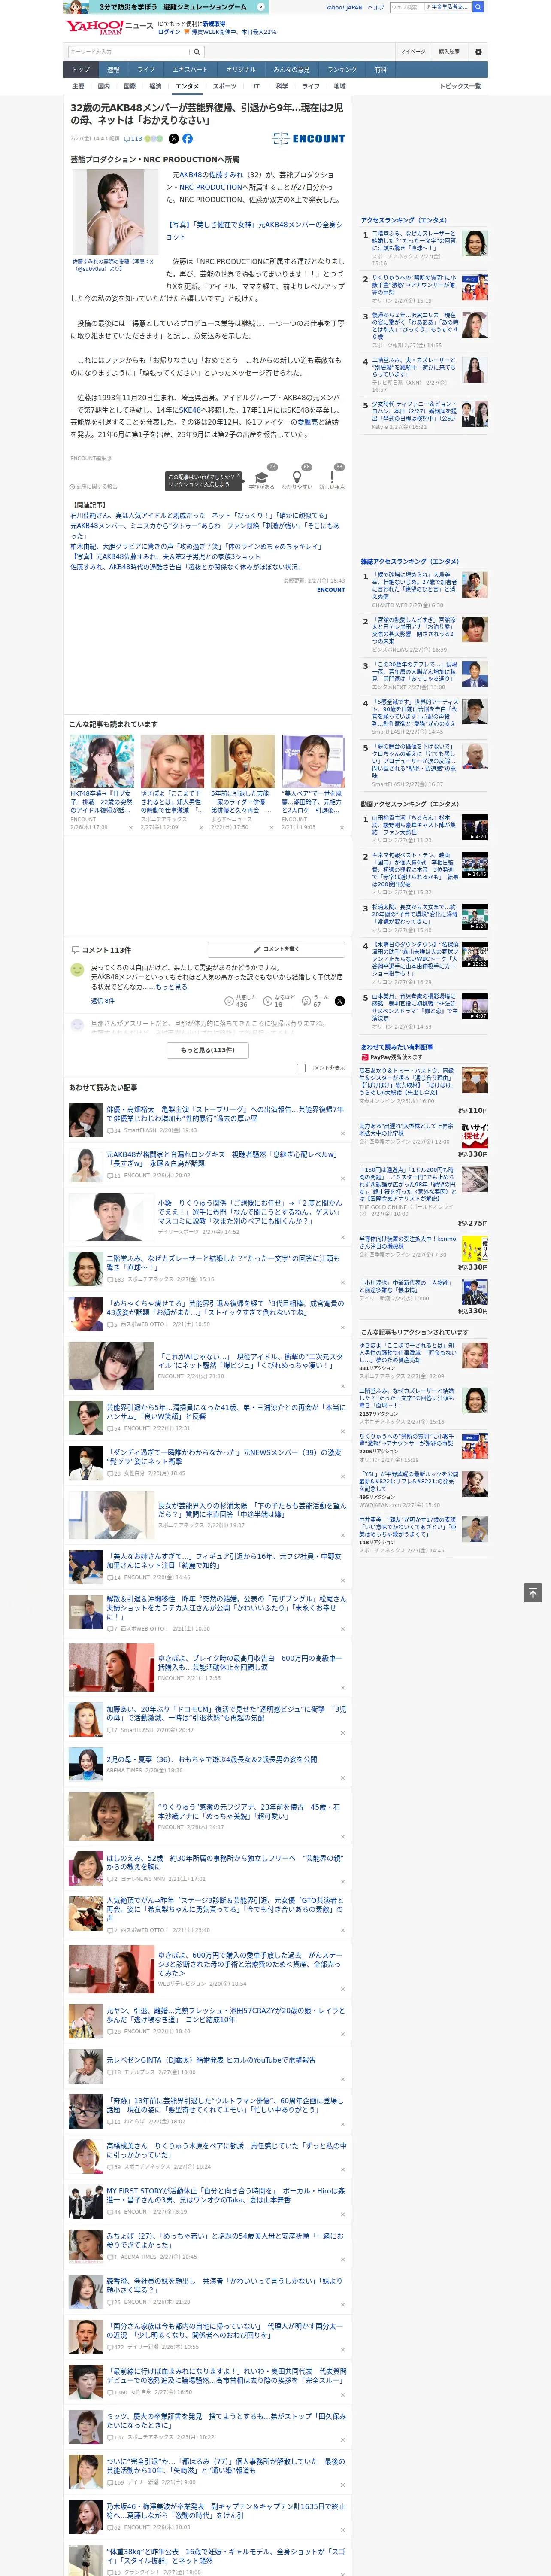Image resolution: width=551 pixels, height=2576 pixels.
Task: Expand comment with もっと見る link
Action: tap(171, 987)
